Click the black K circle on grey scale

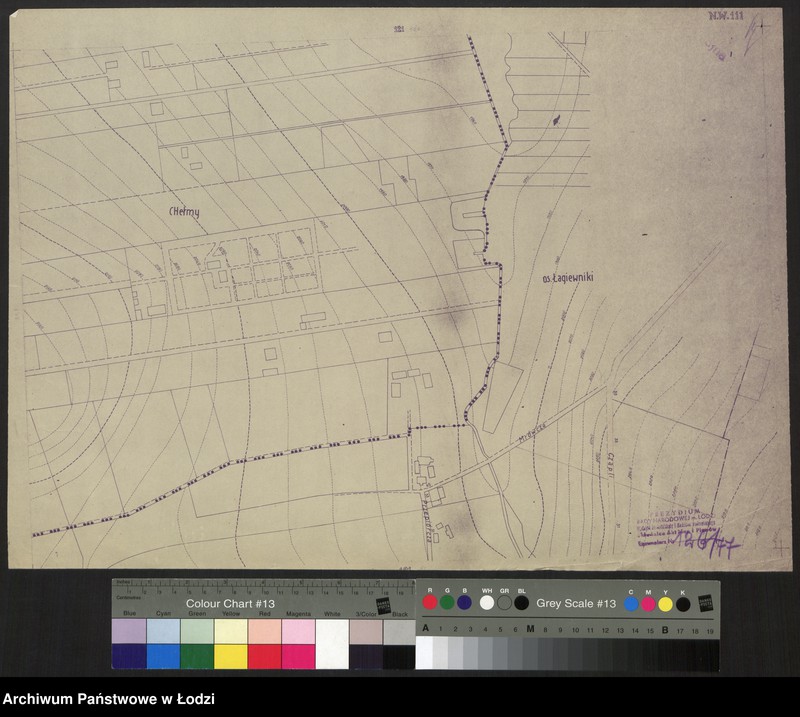click(683, 604)
